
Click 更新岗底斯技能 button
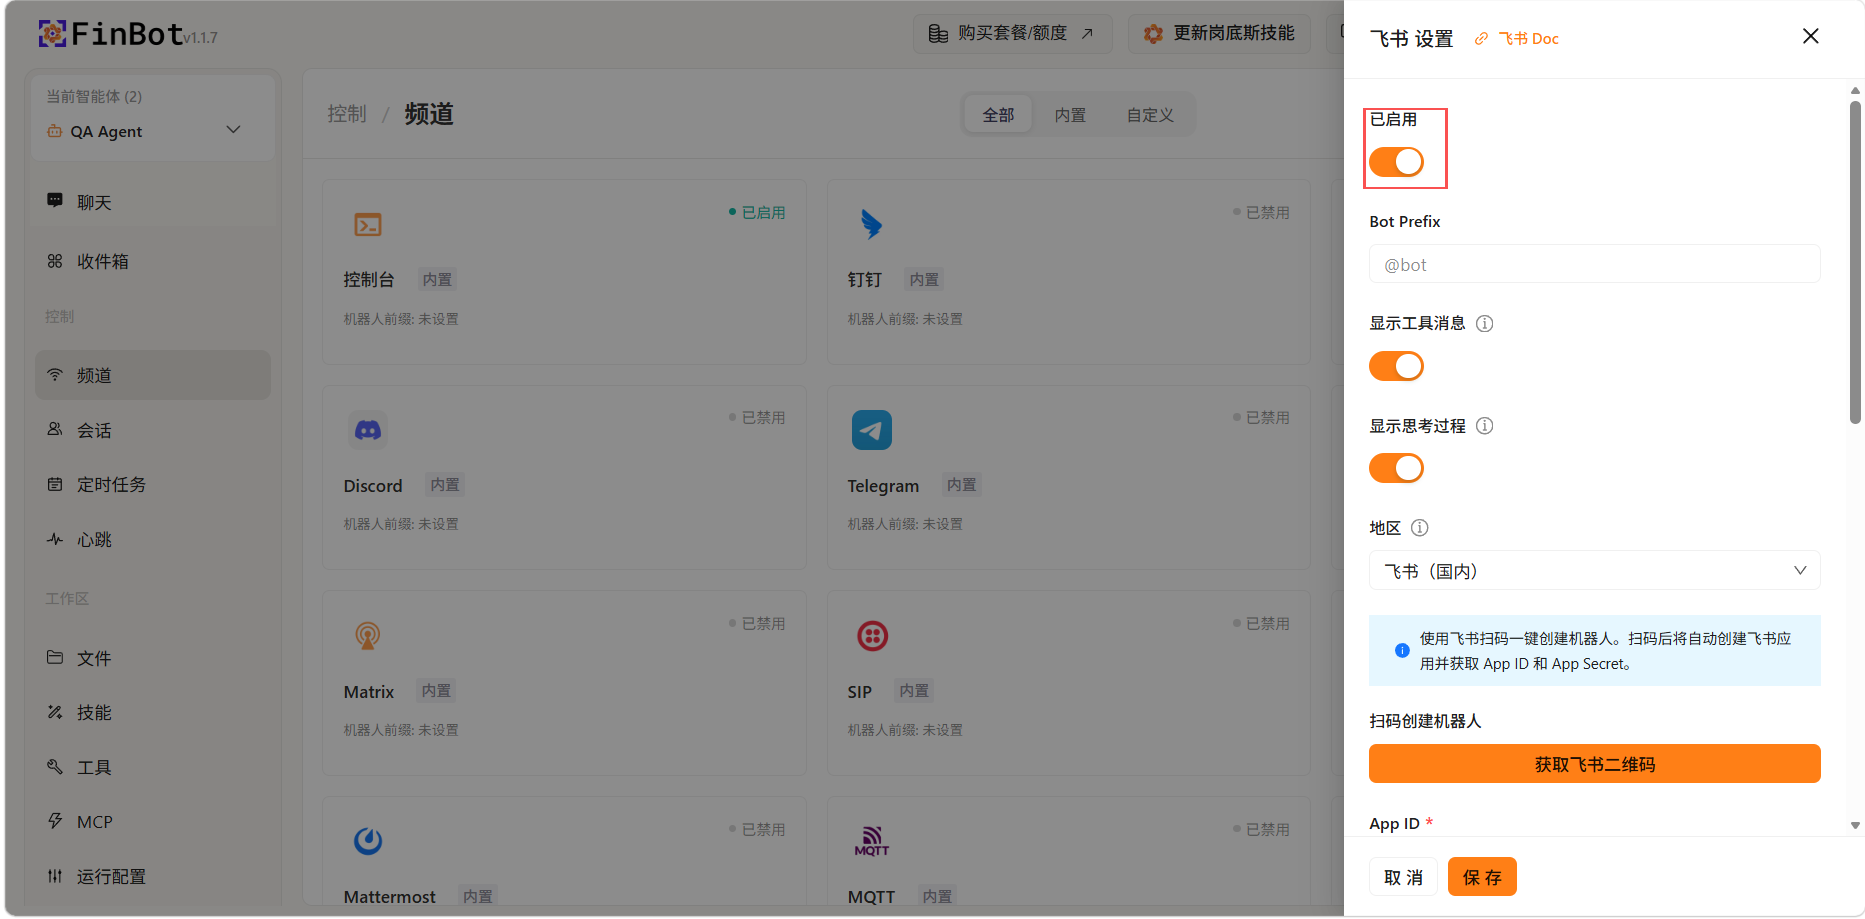(x=1220, y=34)
